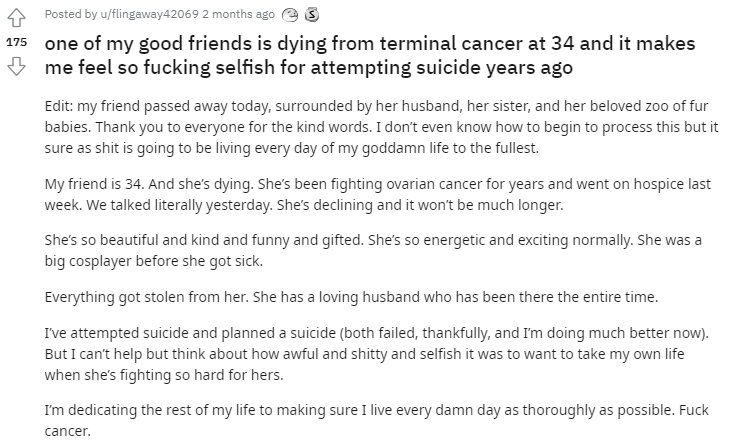Click the "Posted by" label text
This screenshot has width=735, height=447.
click(x=71, y=15)
